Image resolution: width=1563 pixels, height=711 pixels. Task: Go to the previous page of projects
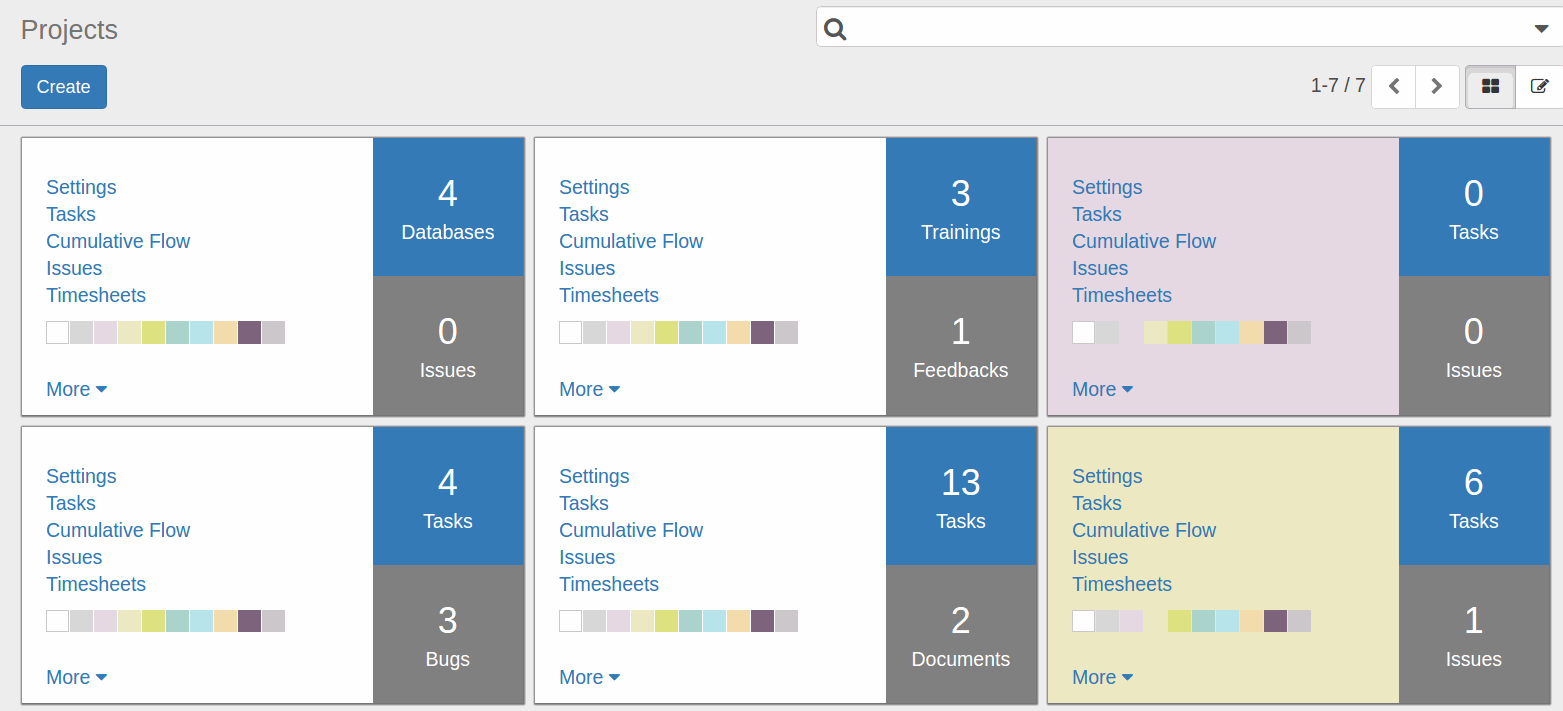pyautogui.click(x=1394, y=87)
